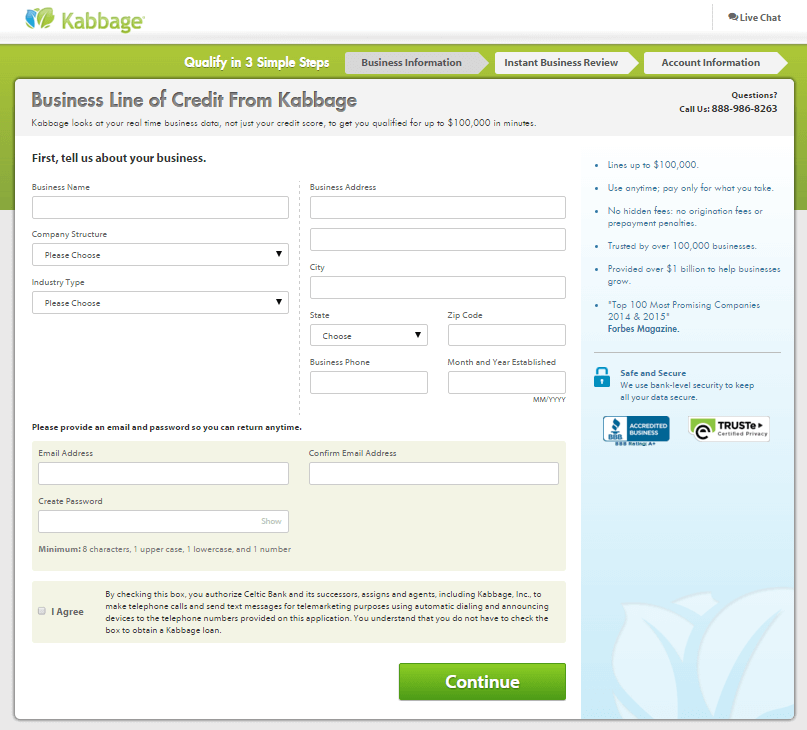
Task: Click the Month and Year Established field
Action: click(506, 383)
